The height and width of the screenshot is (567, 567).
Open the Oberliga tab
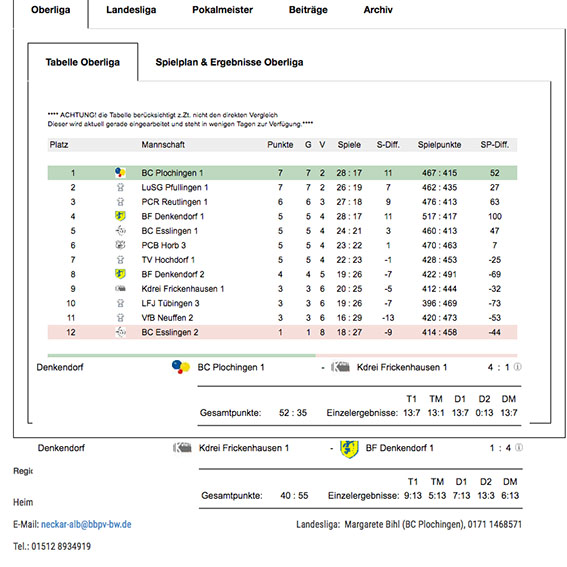click(x=51, y=10)
